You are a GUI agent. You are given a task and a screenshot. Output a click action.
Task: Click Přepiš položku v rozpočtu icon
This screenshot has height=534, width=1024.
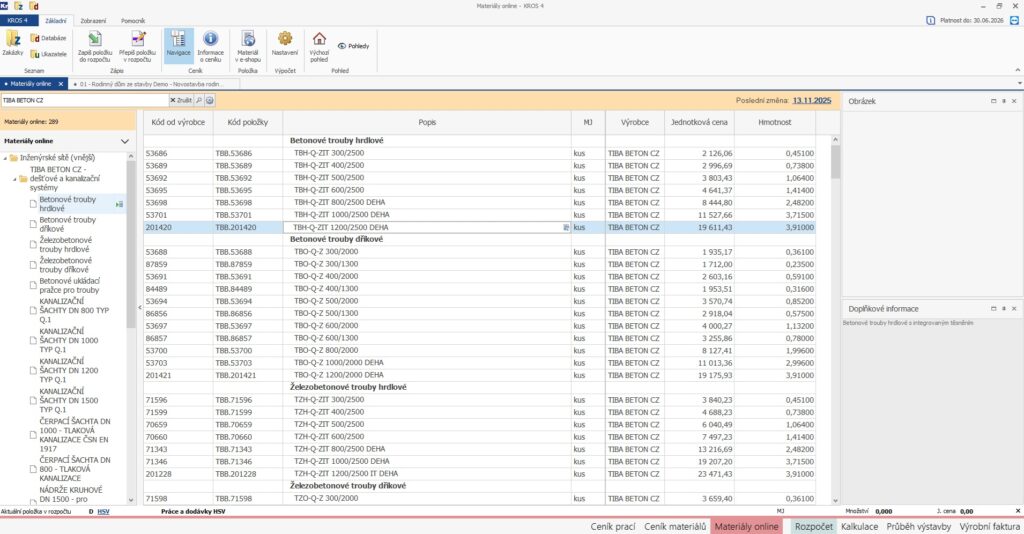point(139,40)
